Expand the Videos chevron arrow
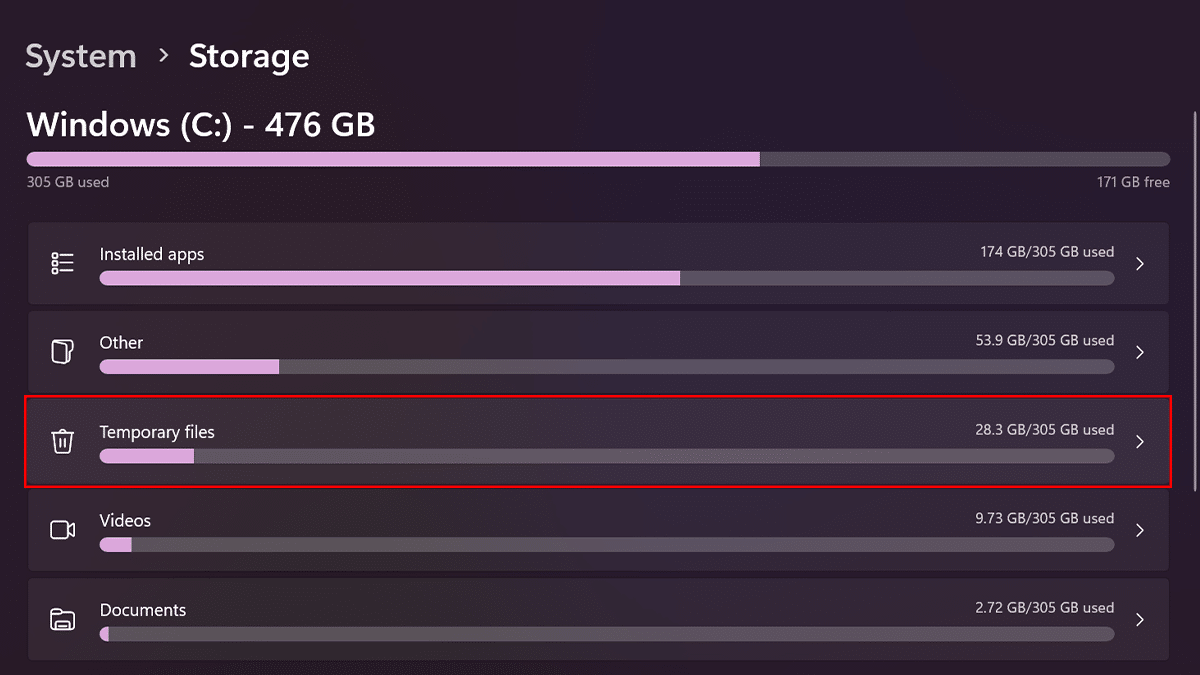 [x=1139, y=531]
